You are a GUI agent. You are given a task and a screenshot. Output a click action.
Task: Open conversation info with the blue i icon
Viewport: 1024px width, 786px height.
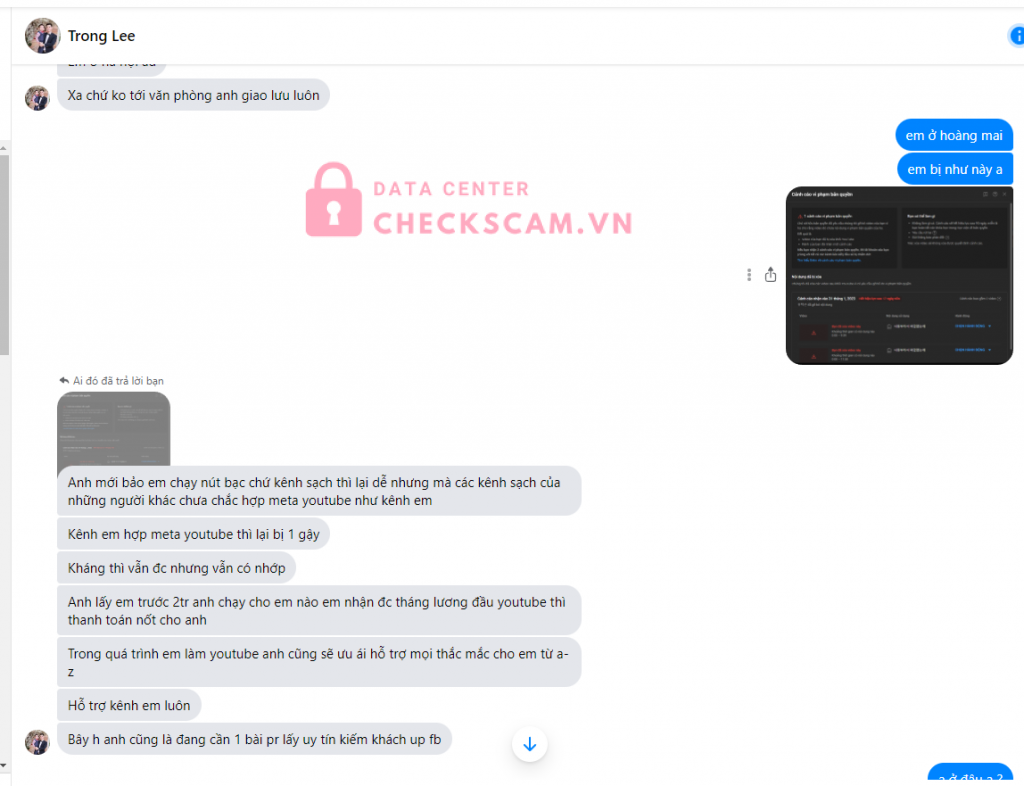tap(1016, 35)
